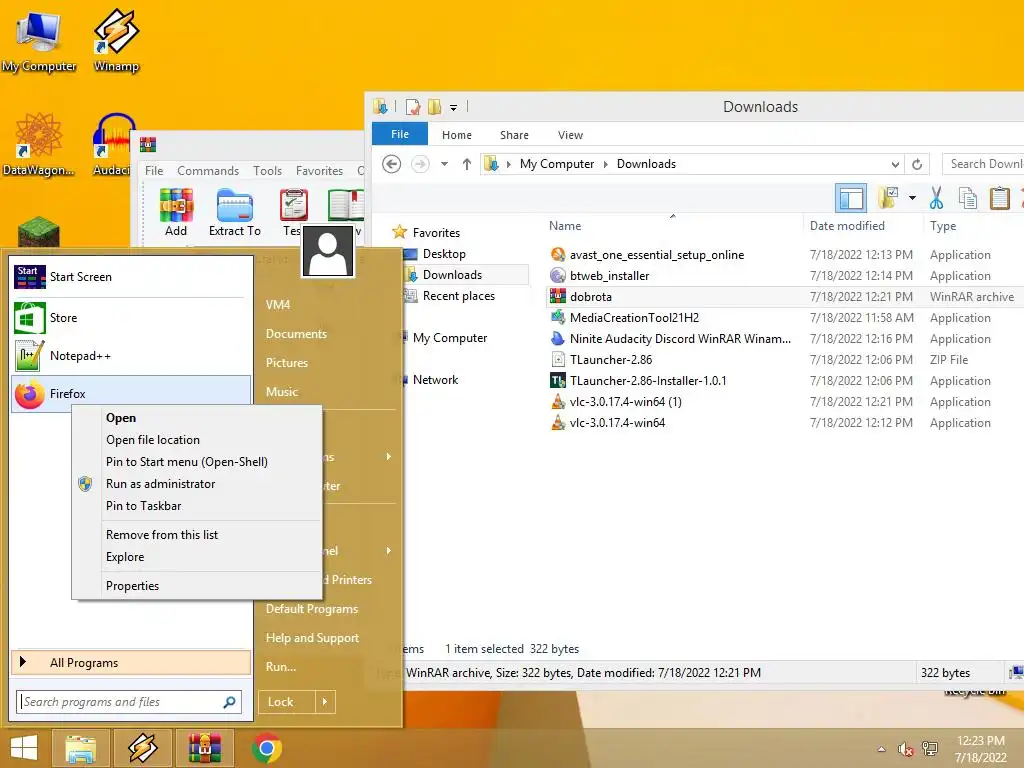Click the breadcrumb arrow after My Computer
This screenshot has width=1024, height=768.
pos(605,164)
